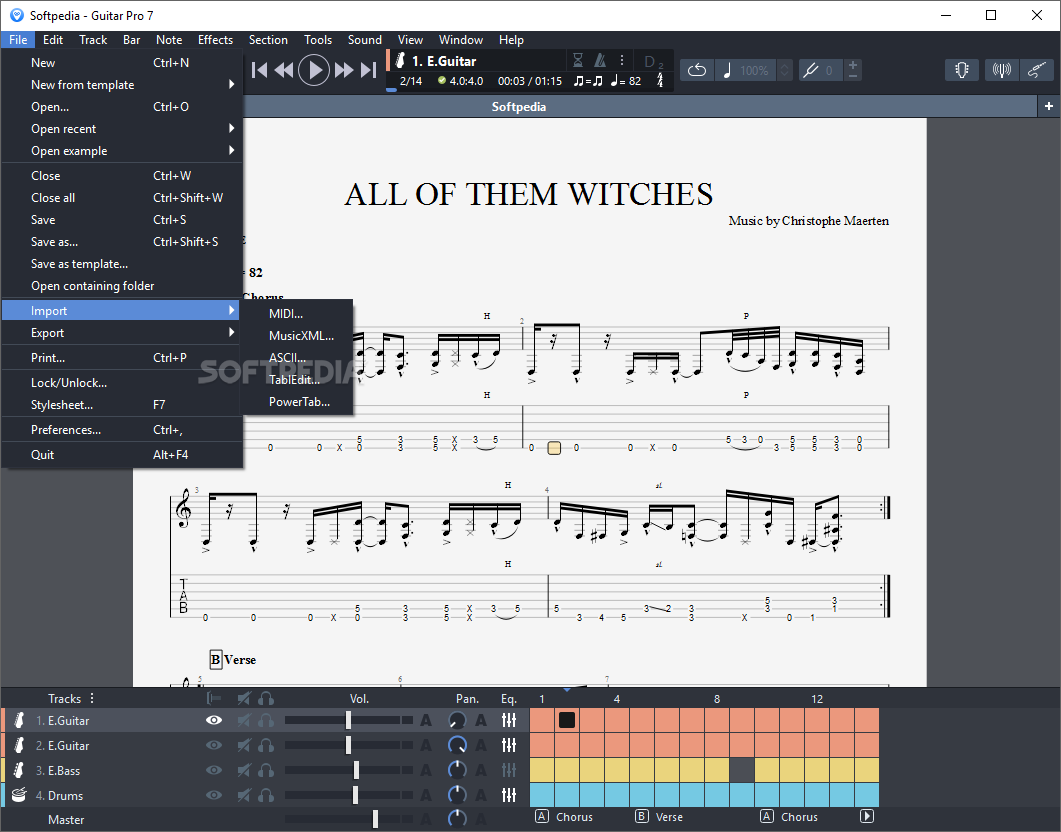Click the drum icon of 4. Drums track
Screen dimensions: 1061x832
tap(20, 795)
